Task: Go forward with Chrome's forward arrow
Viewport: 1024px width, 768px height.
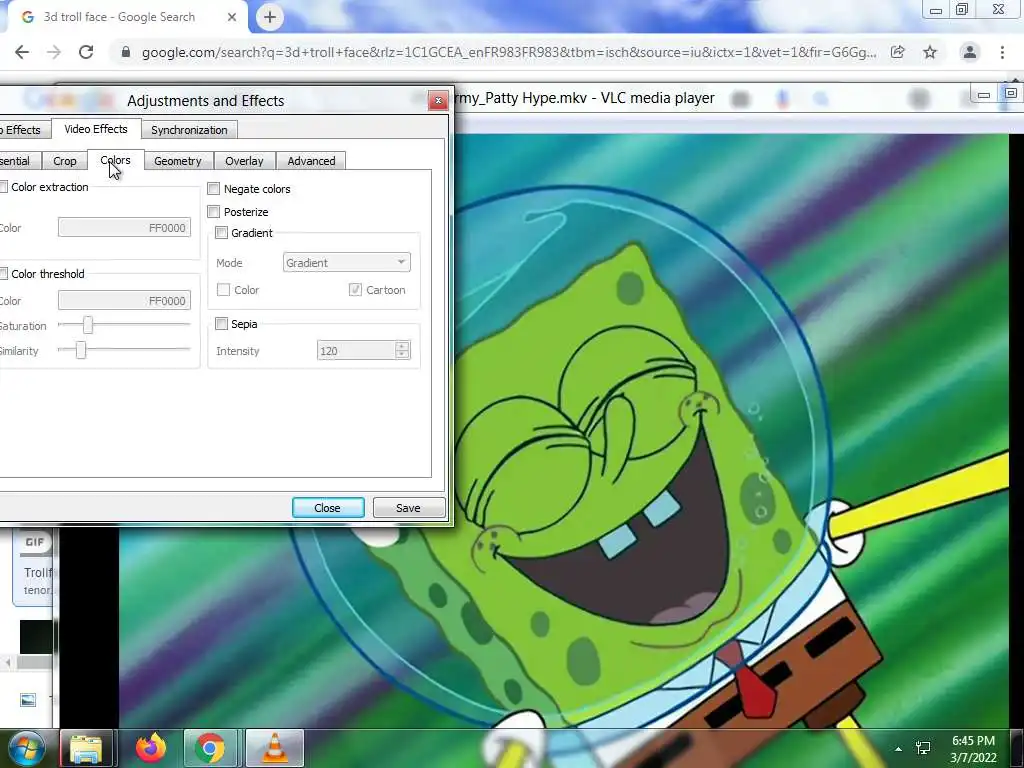Action: 54,52
